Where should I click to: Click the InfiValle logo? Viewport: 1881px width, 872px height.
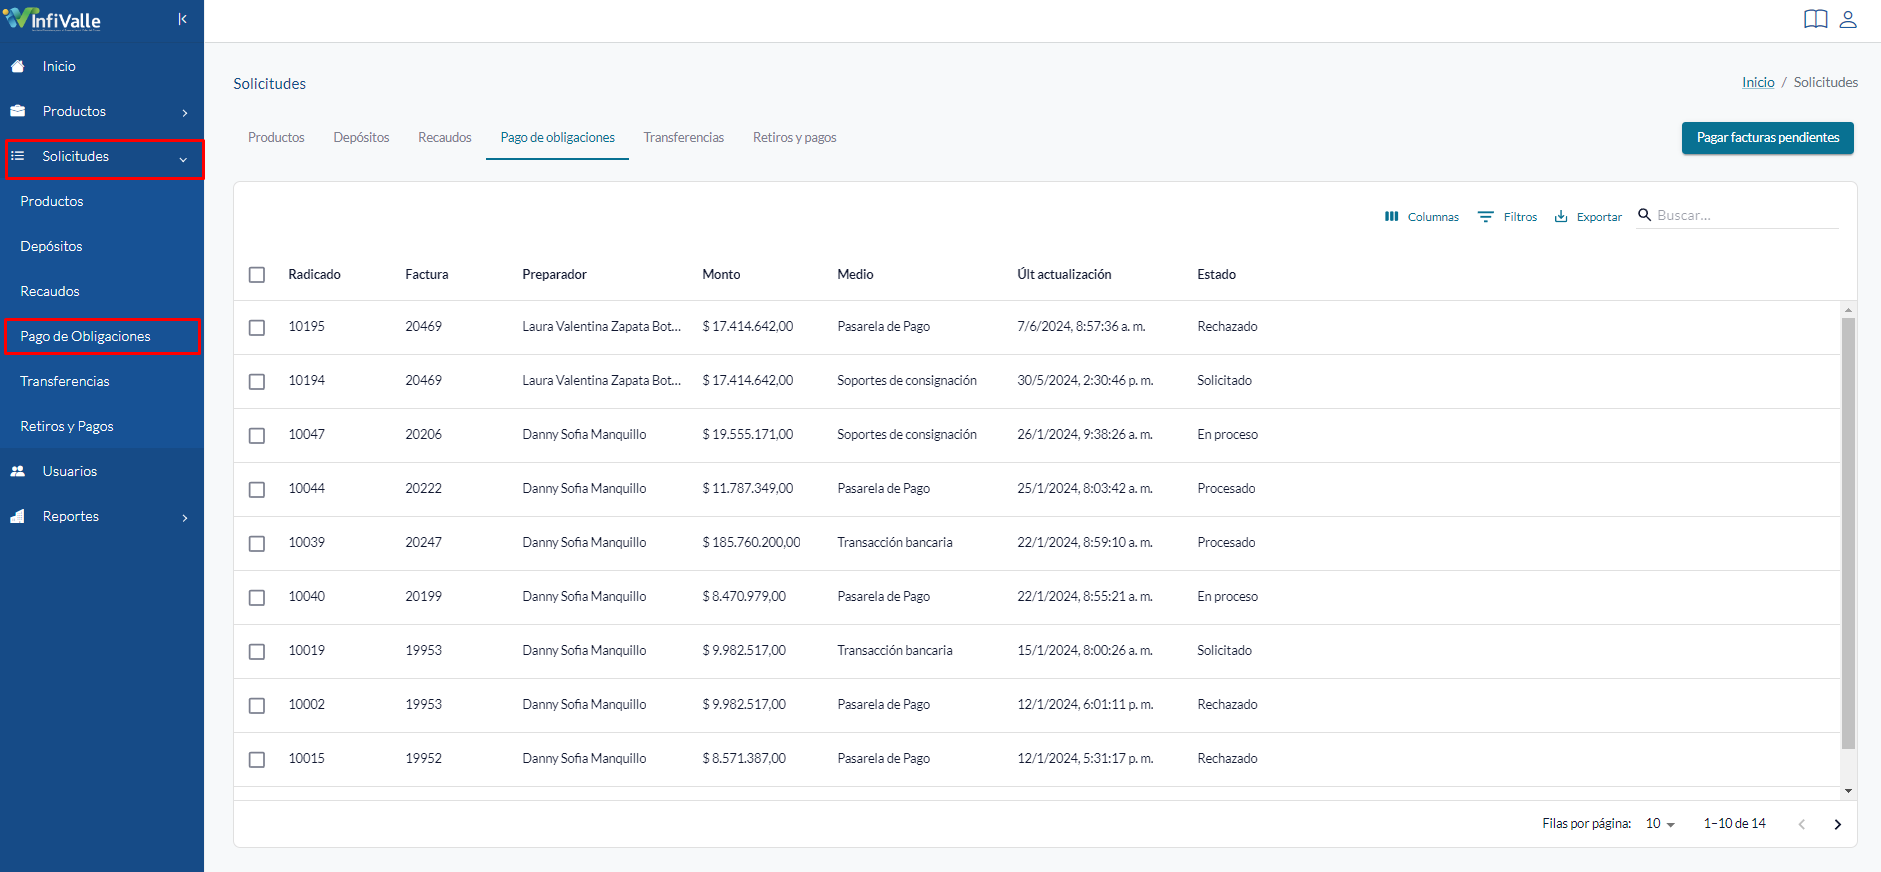(x=52, y=19)
